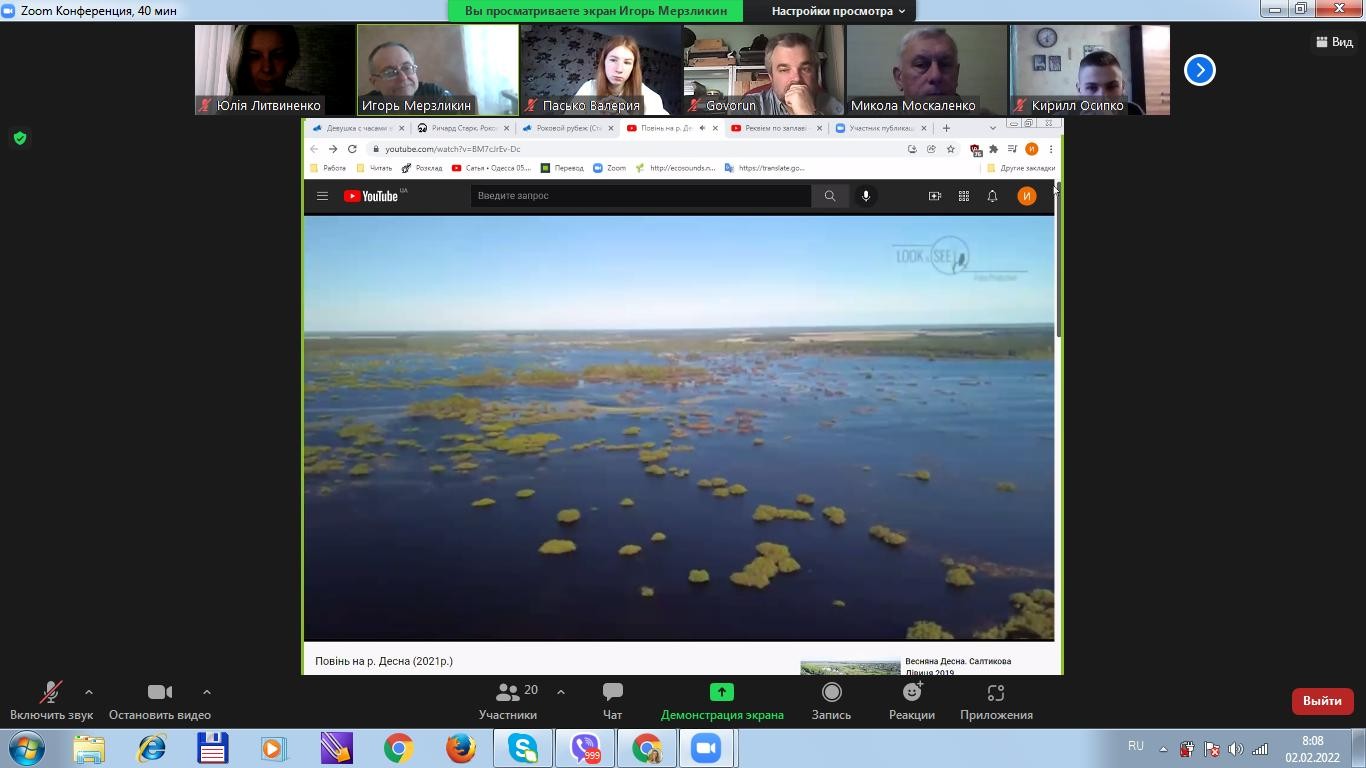Stop video with the camera button
The width and height of the screenshot is (1366, 768).
(159, 693)
